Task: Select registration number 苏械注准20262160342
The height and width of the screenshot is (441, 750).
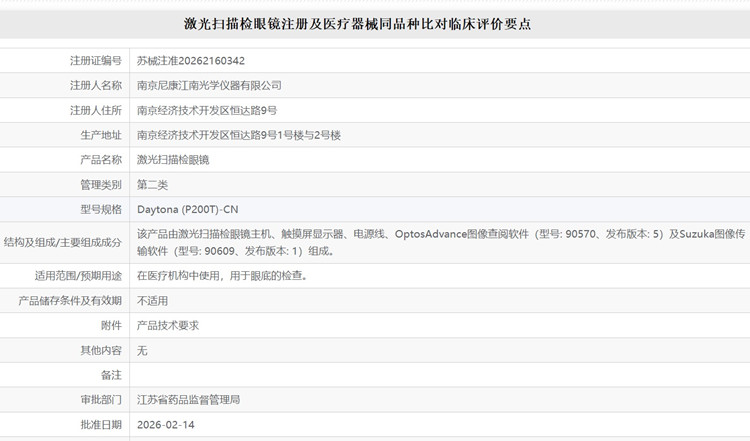Action: click(191, 61)
